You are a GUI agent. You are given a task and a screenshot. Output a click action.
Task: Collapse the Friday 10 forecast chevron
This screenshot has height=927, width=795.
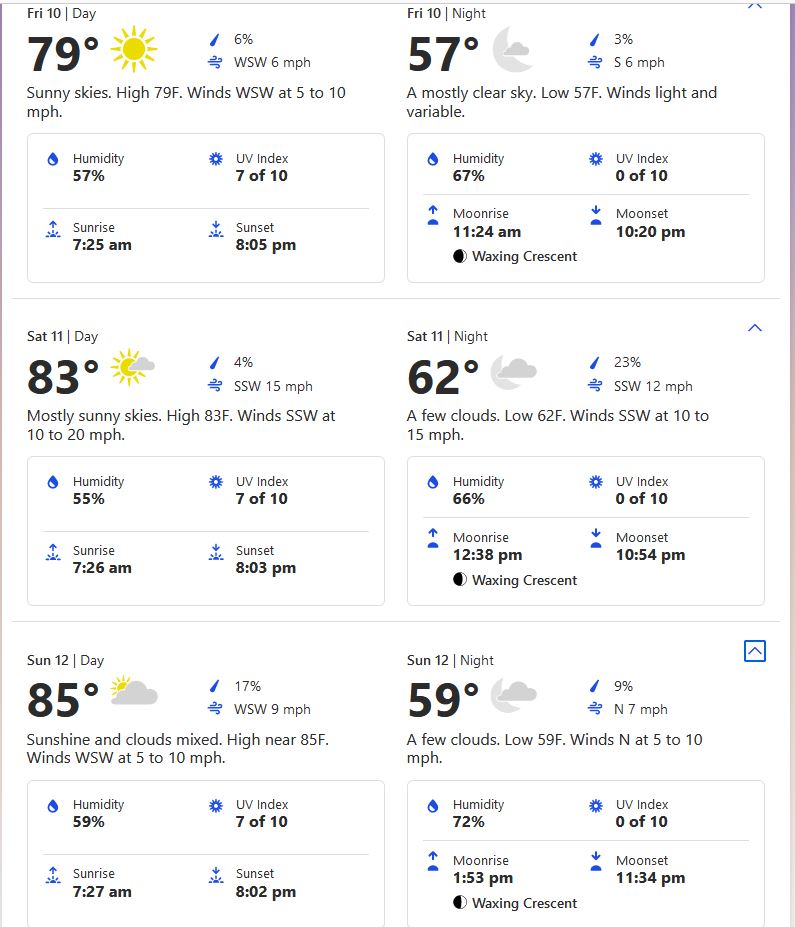coord(755,5)
